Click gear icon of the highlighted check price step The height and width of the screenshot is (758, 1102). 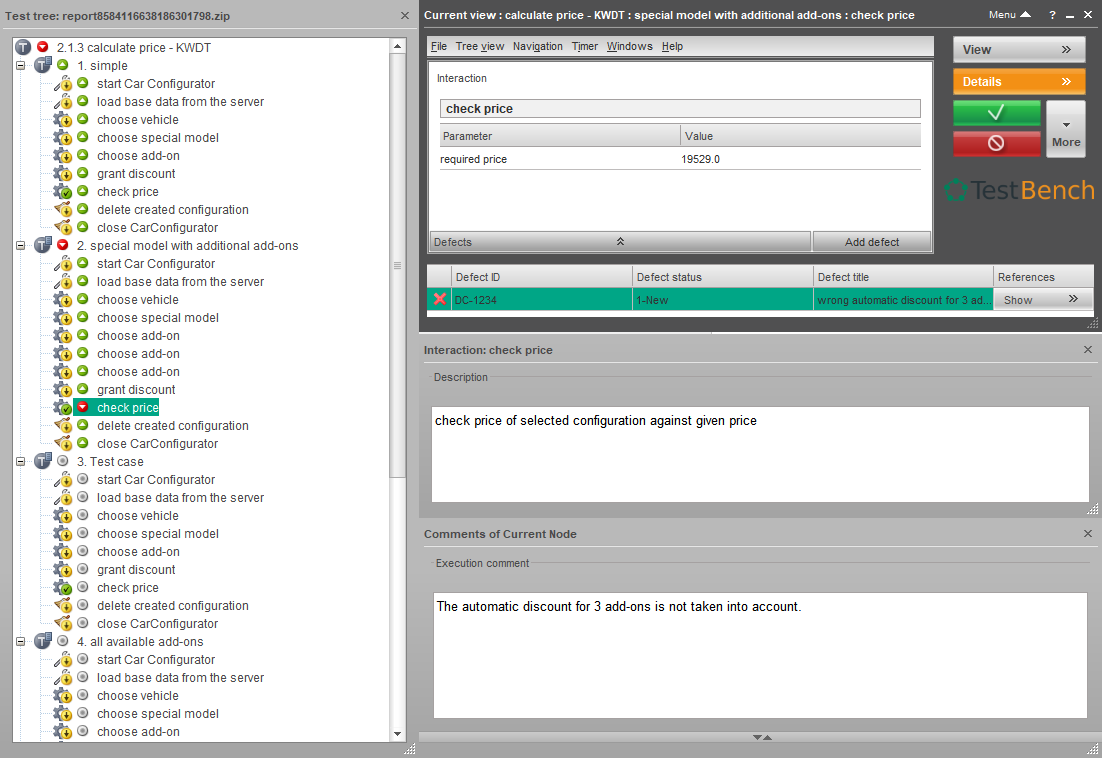click(63, 408)
